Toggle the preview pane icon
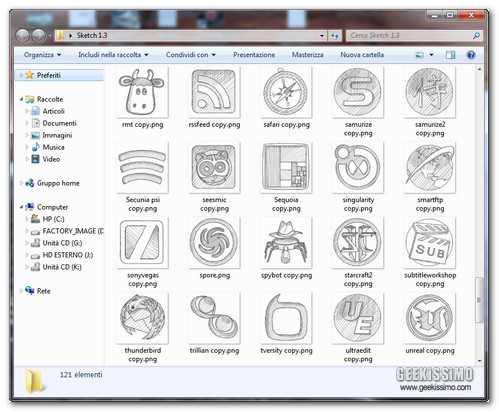The height and width of the screenshot is (412, 499). click(450, 55)
